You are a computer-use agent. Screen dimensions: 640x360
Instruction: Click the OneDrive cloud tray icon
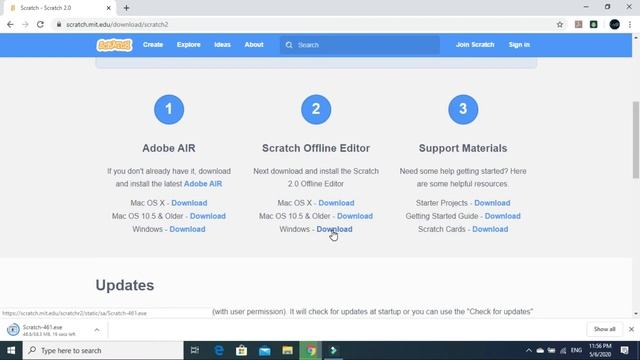[540, 350]
